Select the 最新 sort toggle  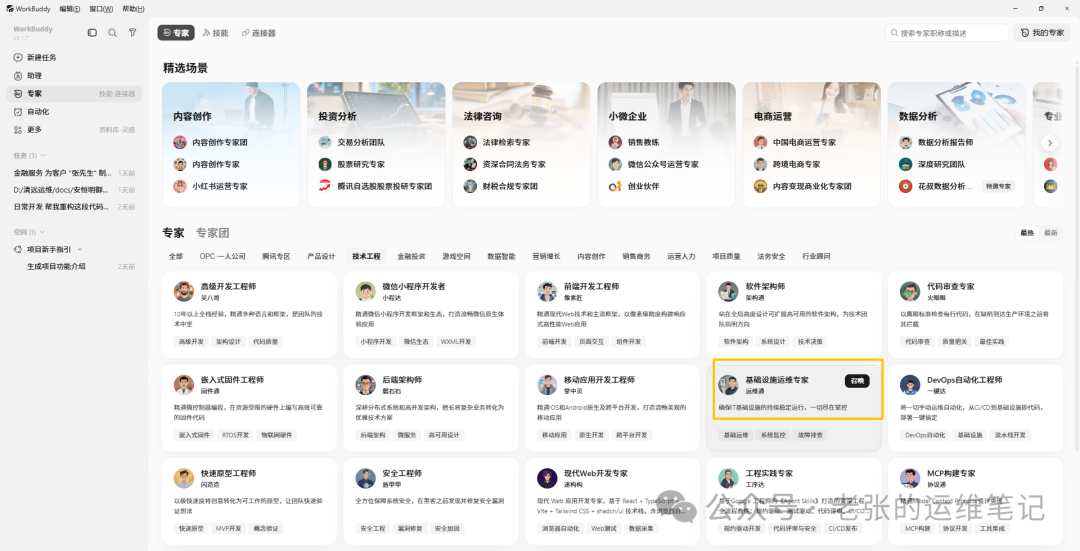[1050, 233]
